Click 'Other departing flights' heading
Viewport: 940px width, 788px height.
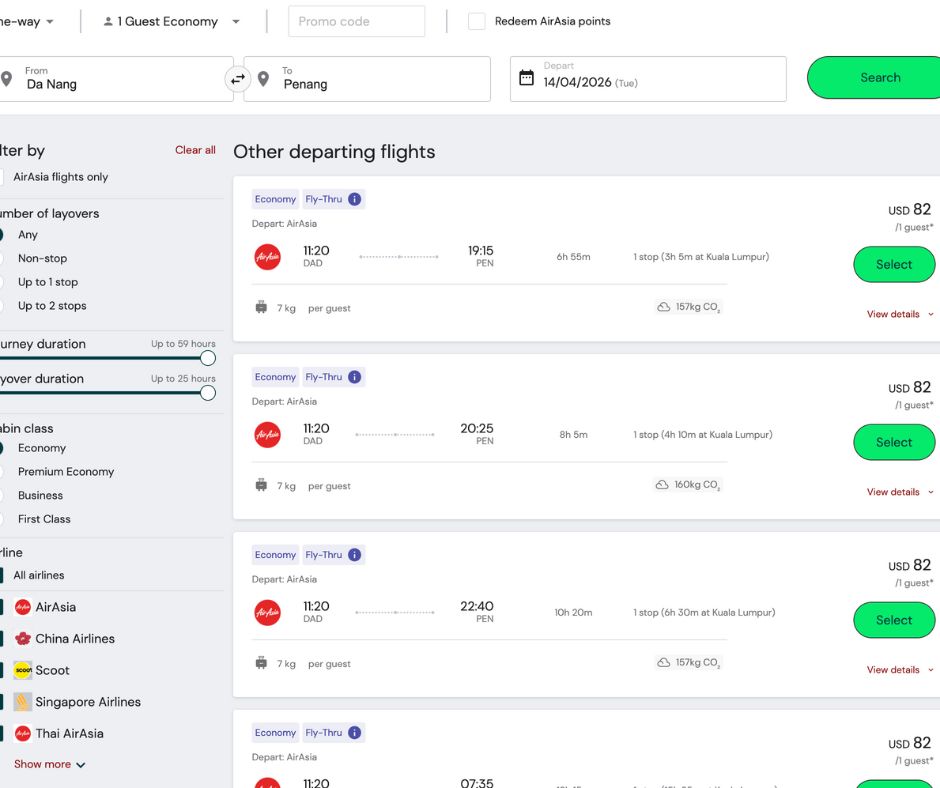(334, 152)
